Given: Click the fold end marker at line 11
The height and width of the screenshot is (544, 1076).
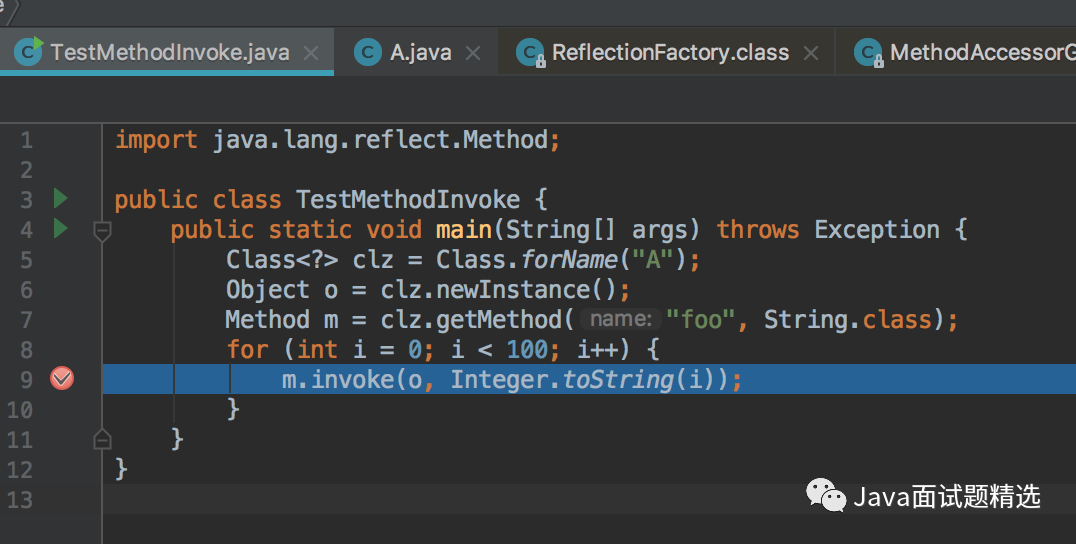Looking at the screenshot, I should 102,438.
